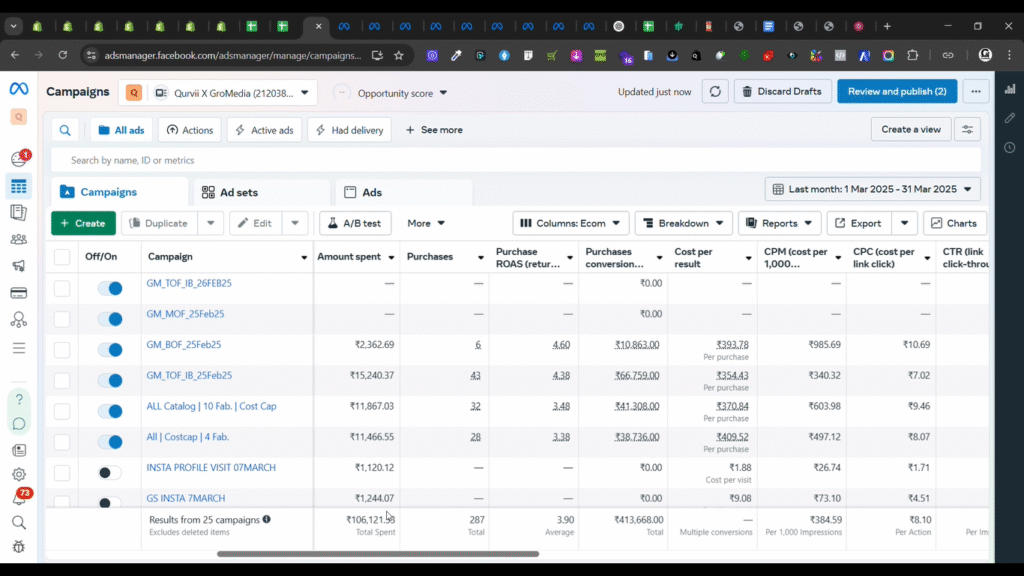Screen dimensions: 1024x576
Task: Check the box for GM_TOF_IB_25Feb25 row
Action: click(x=62, y=380)
